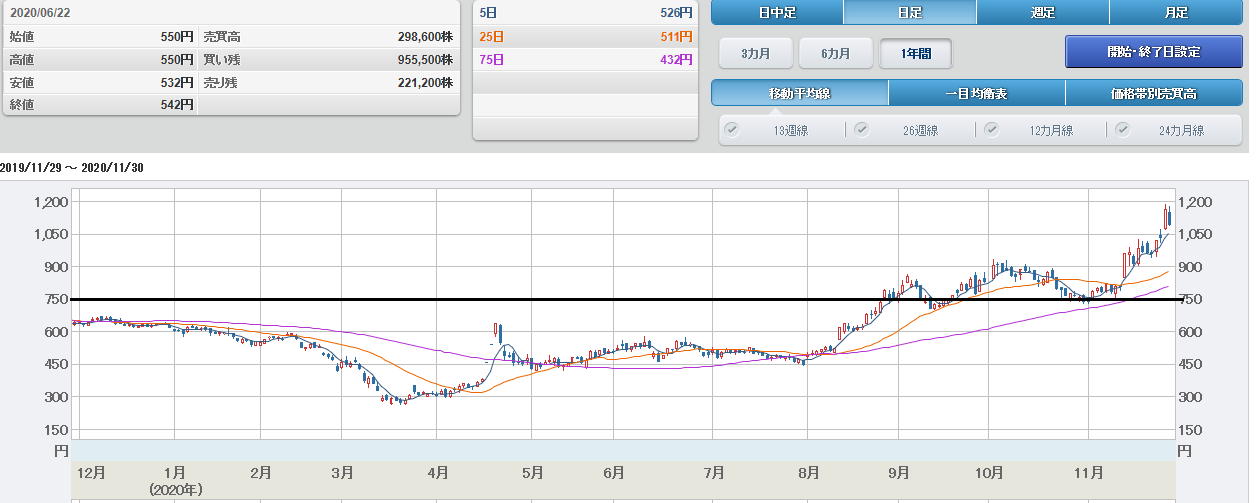The image size is (1259, 503).
Task: Click the tall red April spike candlestick
Action: [x=497, y=331]
